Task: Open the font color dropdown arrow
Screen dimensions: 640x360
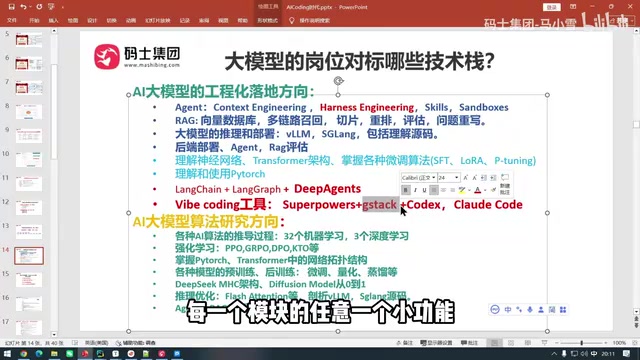Action: [485, 190]
